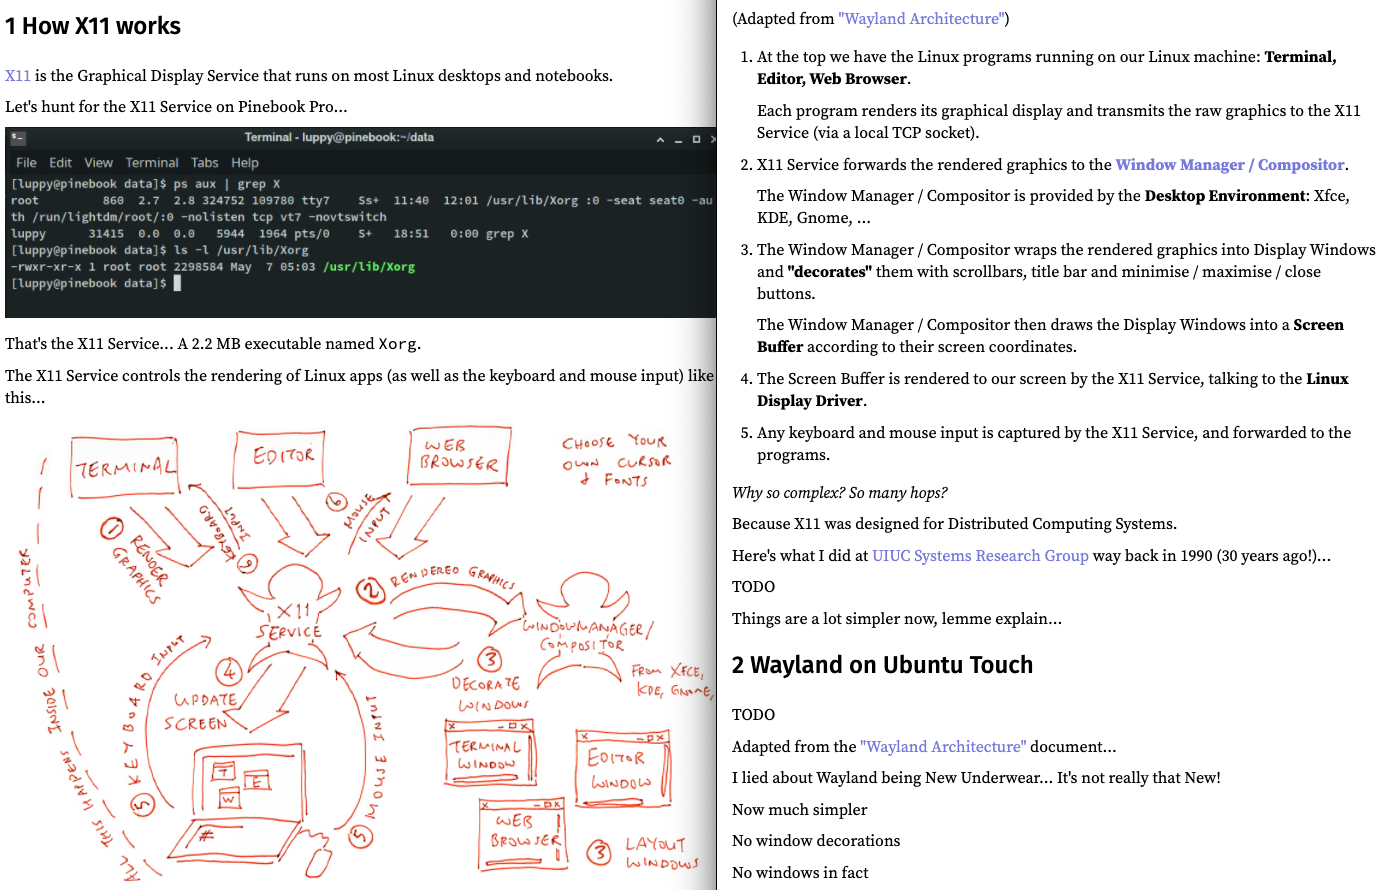Click the green /usr/lib/Xorg path in terminal
The image size is (1386, 890).
point(369,267)
